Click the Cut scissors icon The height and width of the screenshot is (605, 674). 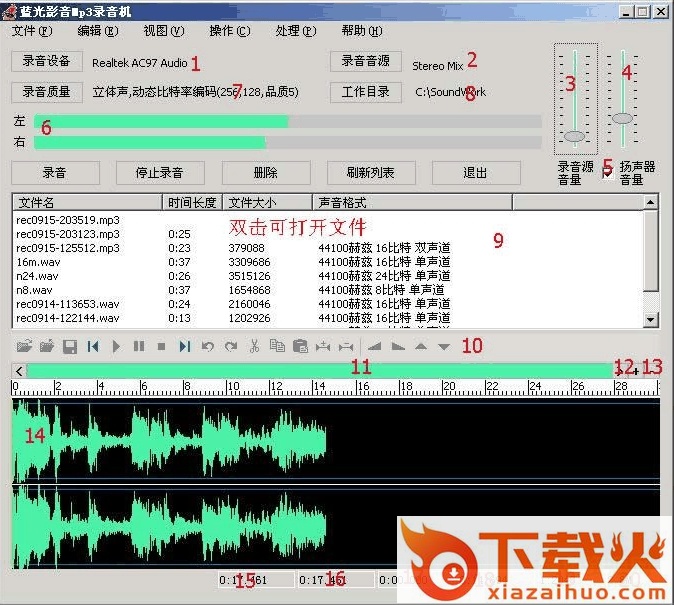click(x=254, y=347)
